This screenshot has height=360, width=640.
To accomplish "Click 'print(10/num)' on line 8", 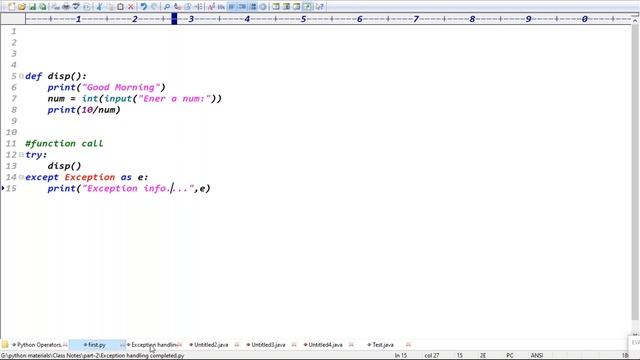I will 84,110.
